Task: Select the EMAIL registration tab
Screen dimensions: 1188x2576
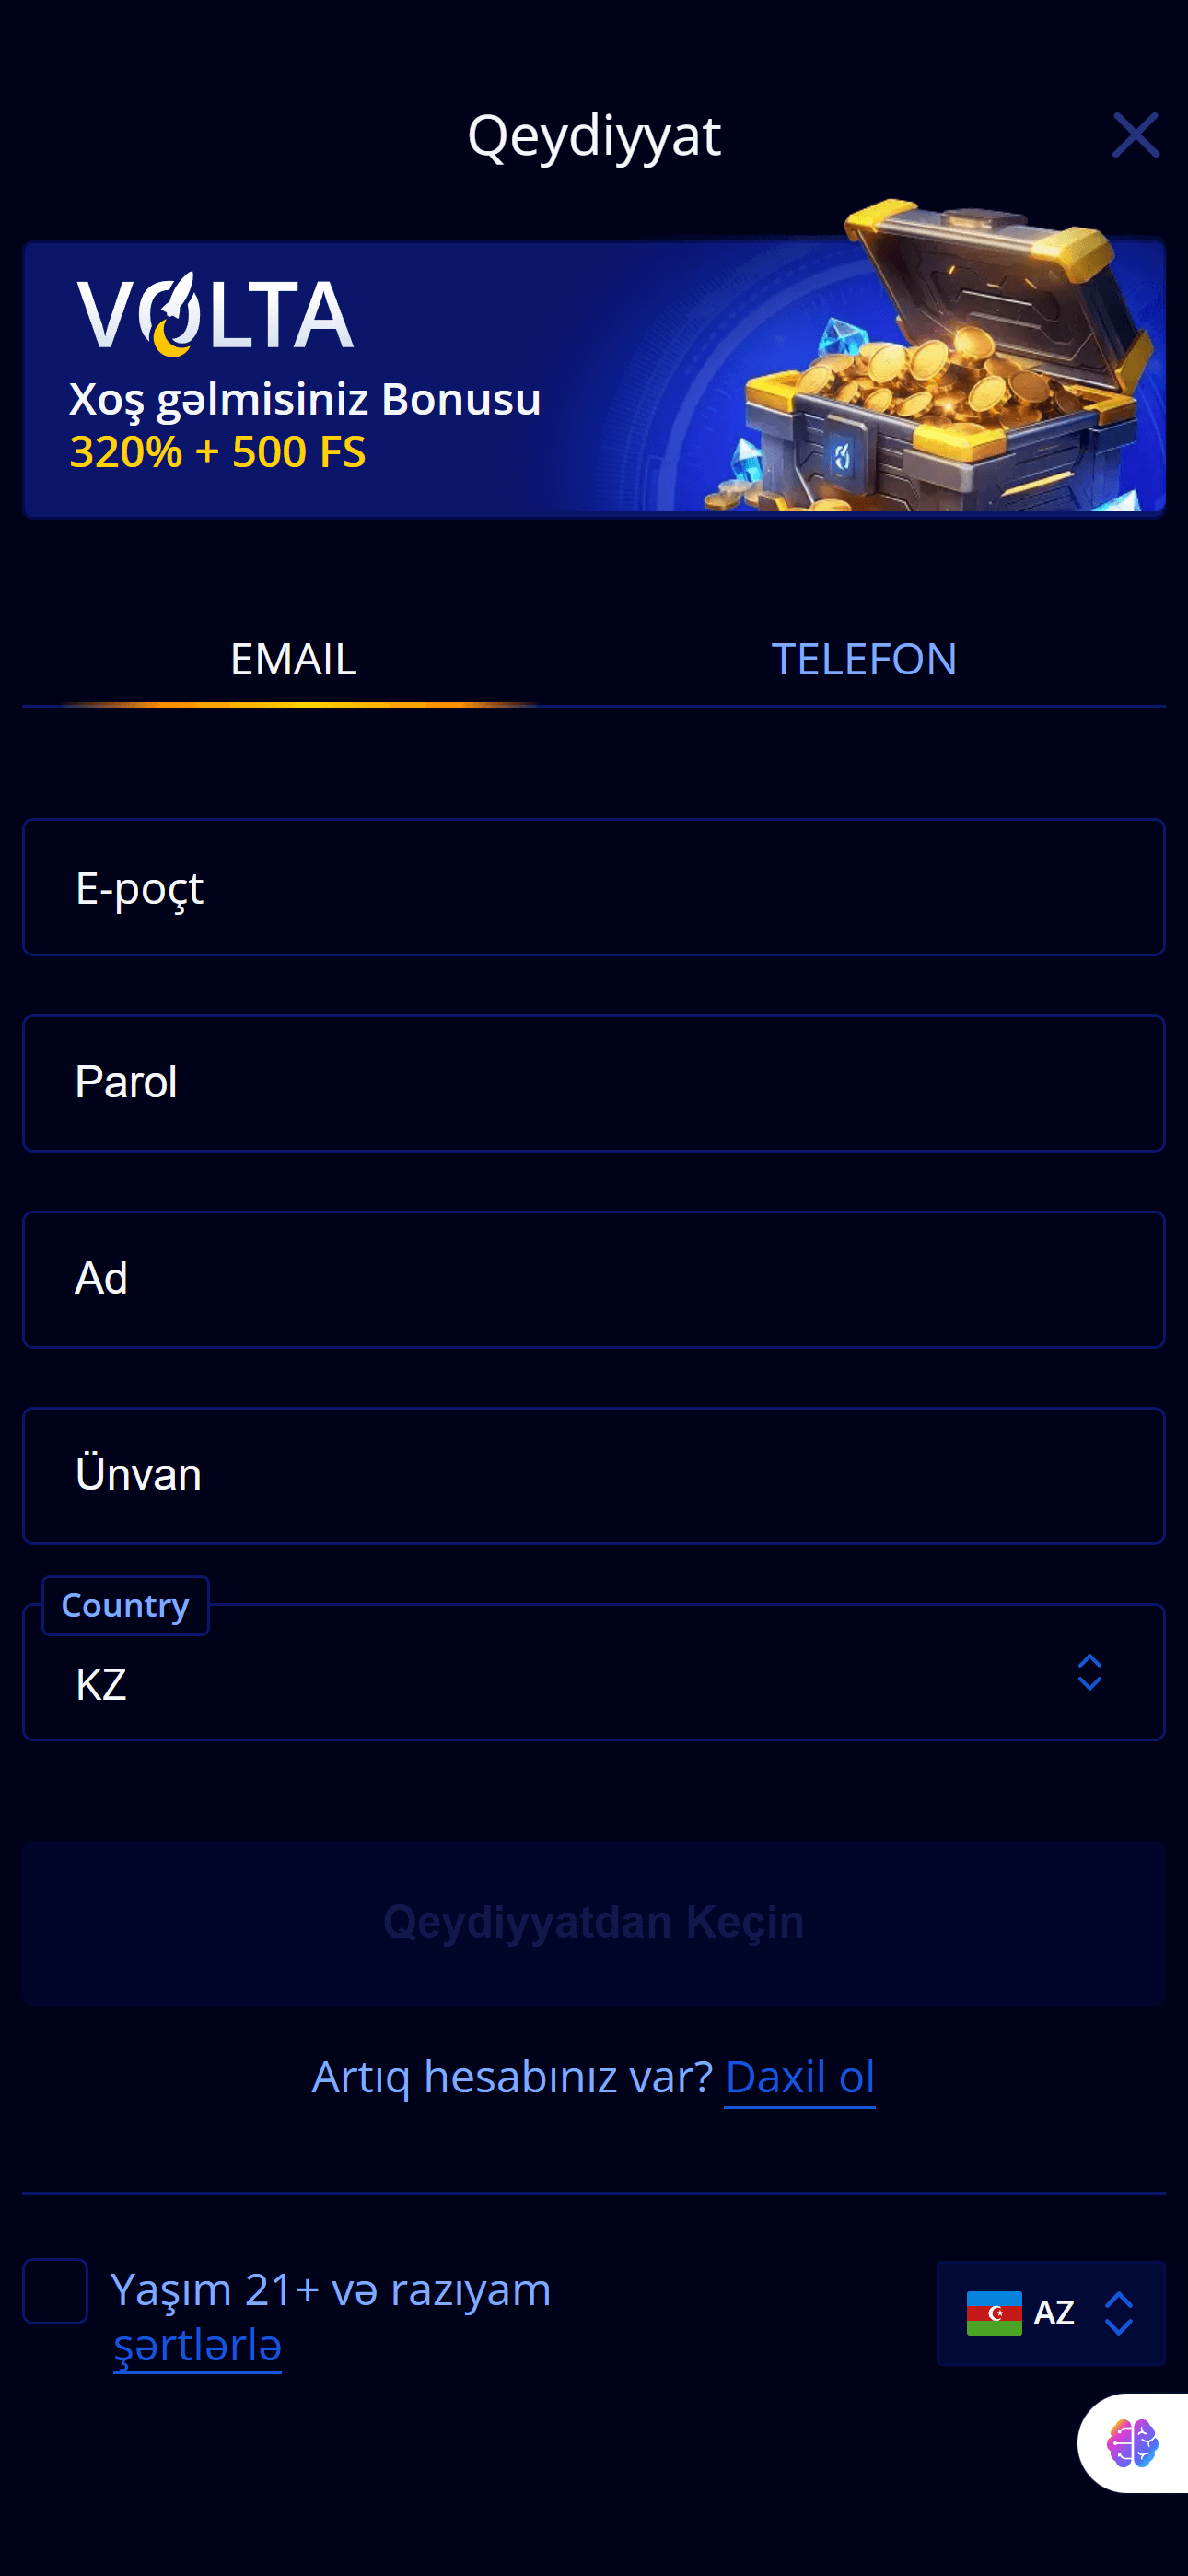Action: [293, 659]
